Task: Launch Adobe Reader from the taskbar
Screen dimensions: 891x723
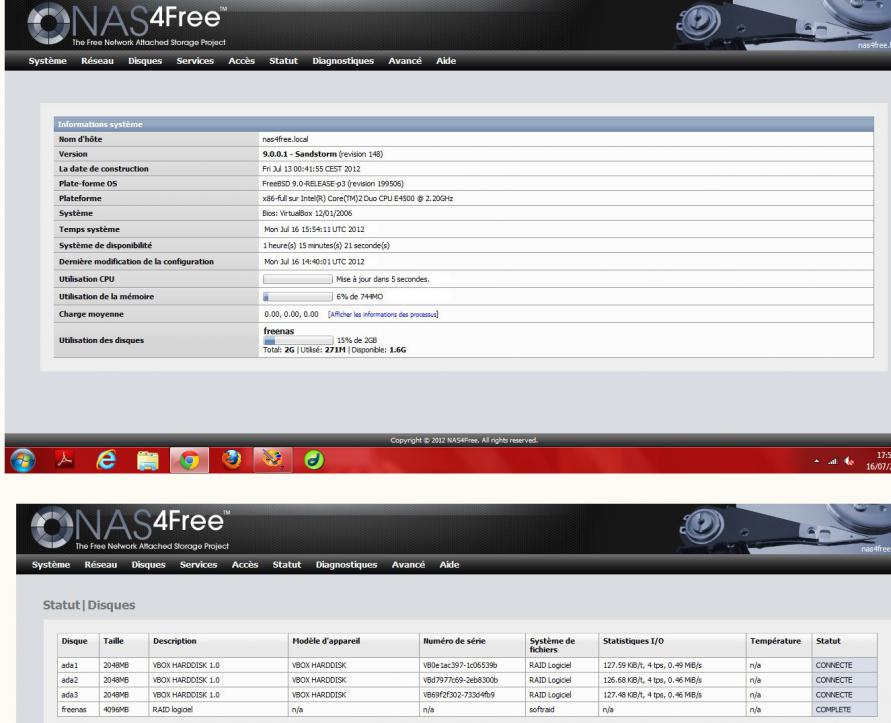Action: 64,459
